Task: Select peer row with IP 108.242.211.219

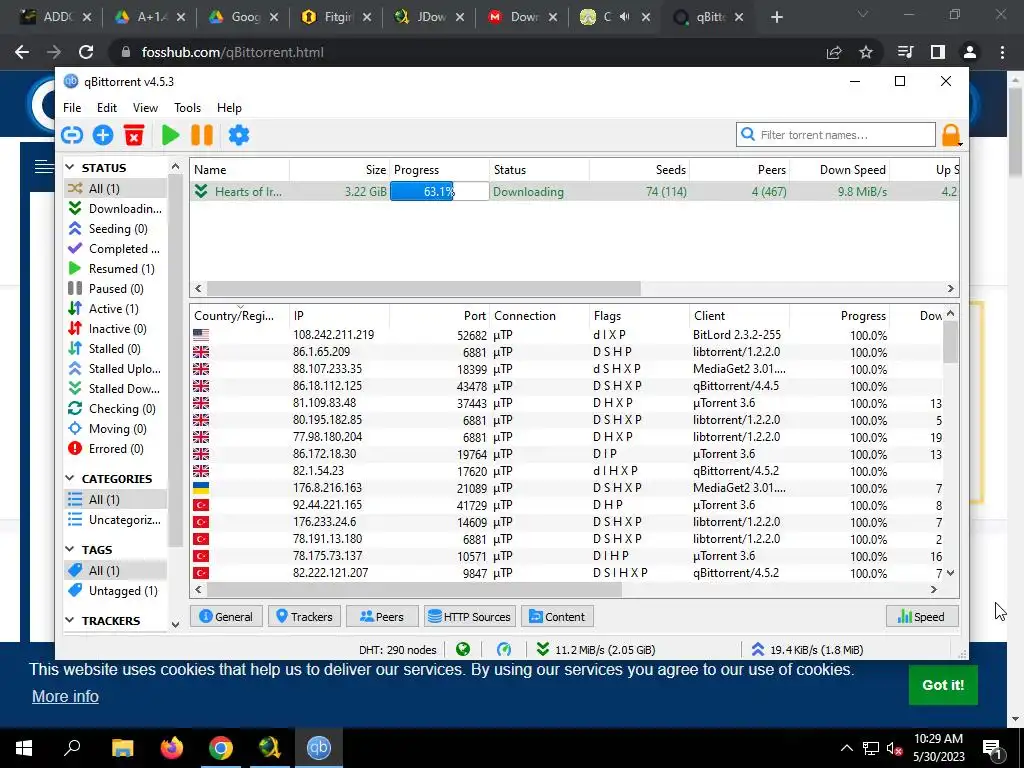Action: coord(567,335)
